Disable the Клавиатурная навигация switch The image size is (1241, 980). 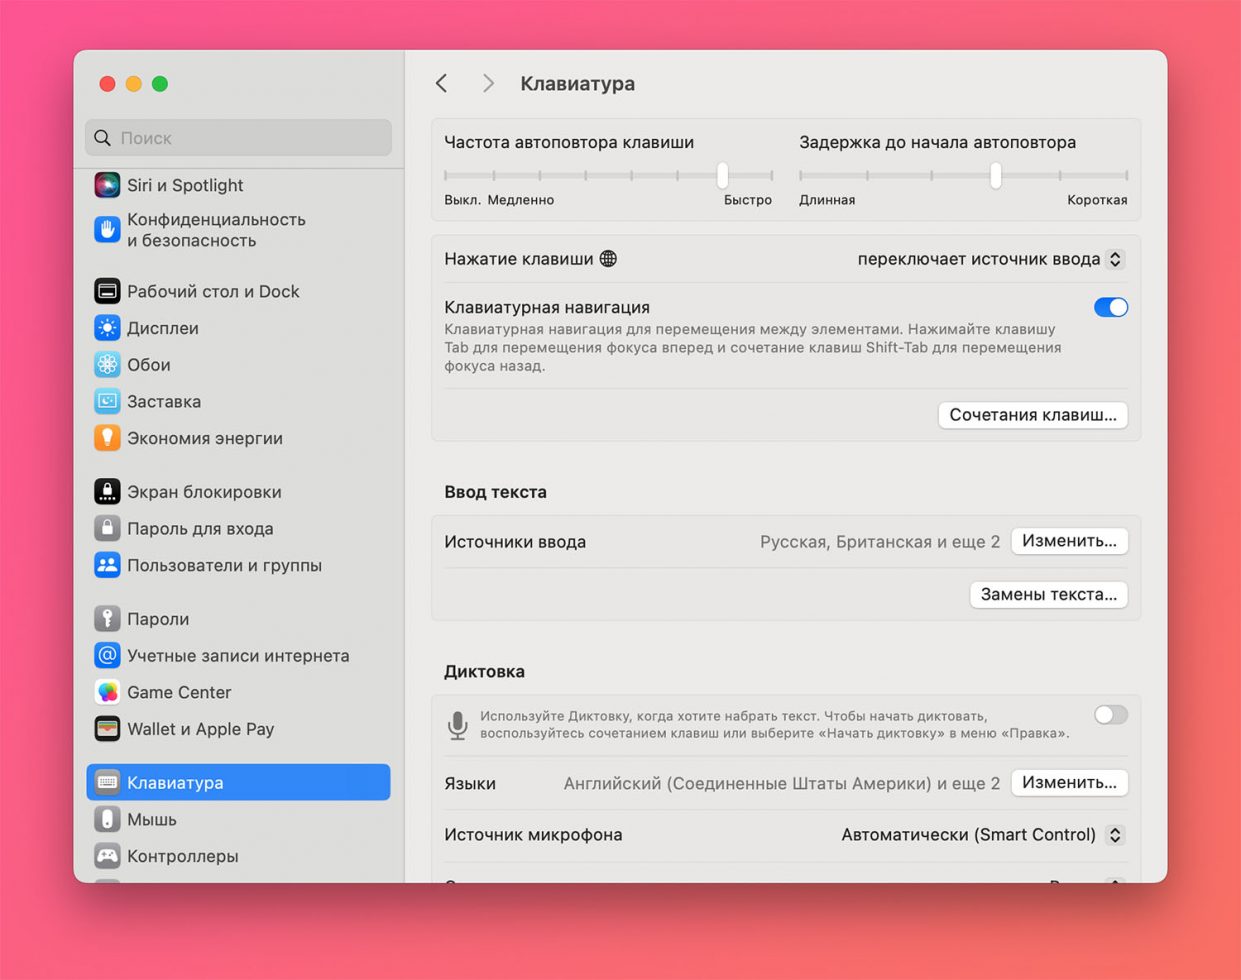pos(1111,307)
